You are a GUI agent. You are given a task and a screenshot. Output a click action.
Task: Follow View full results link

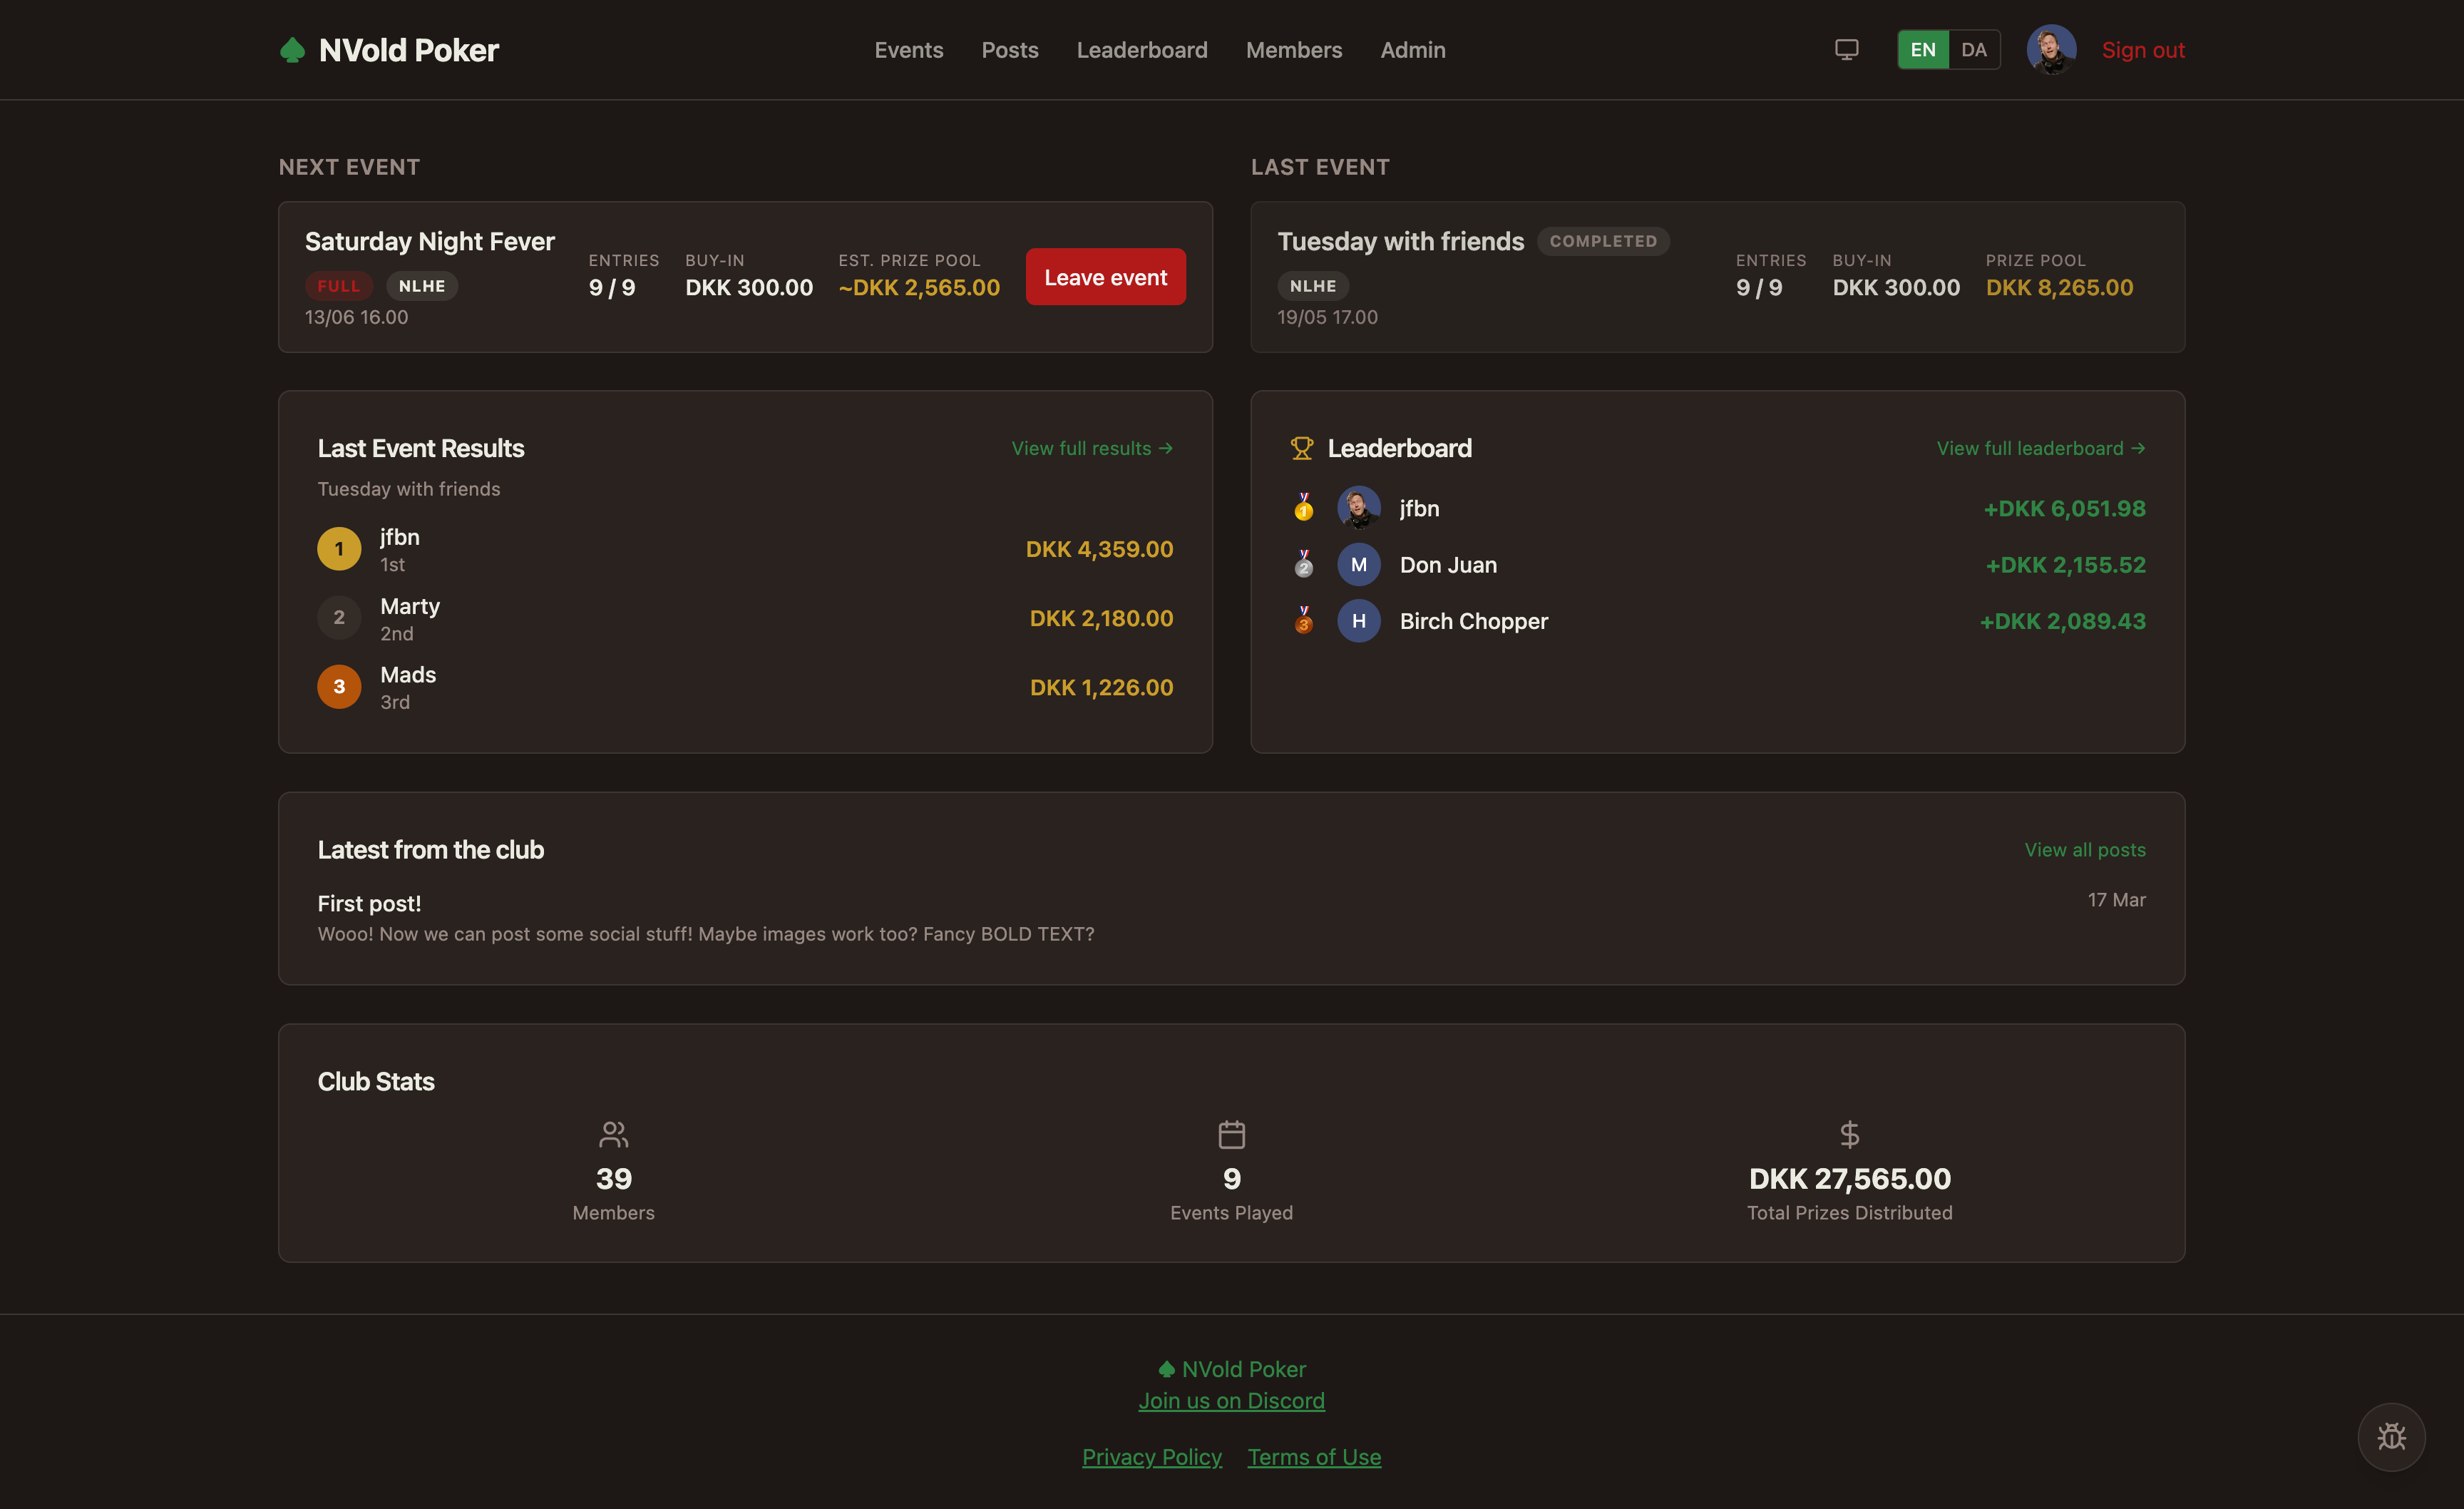click(1092, 448)
